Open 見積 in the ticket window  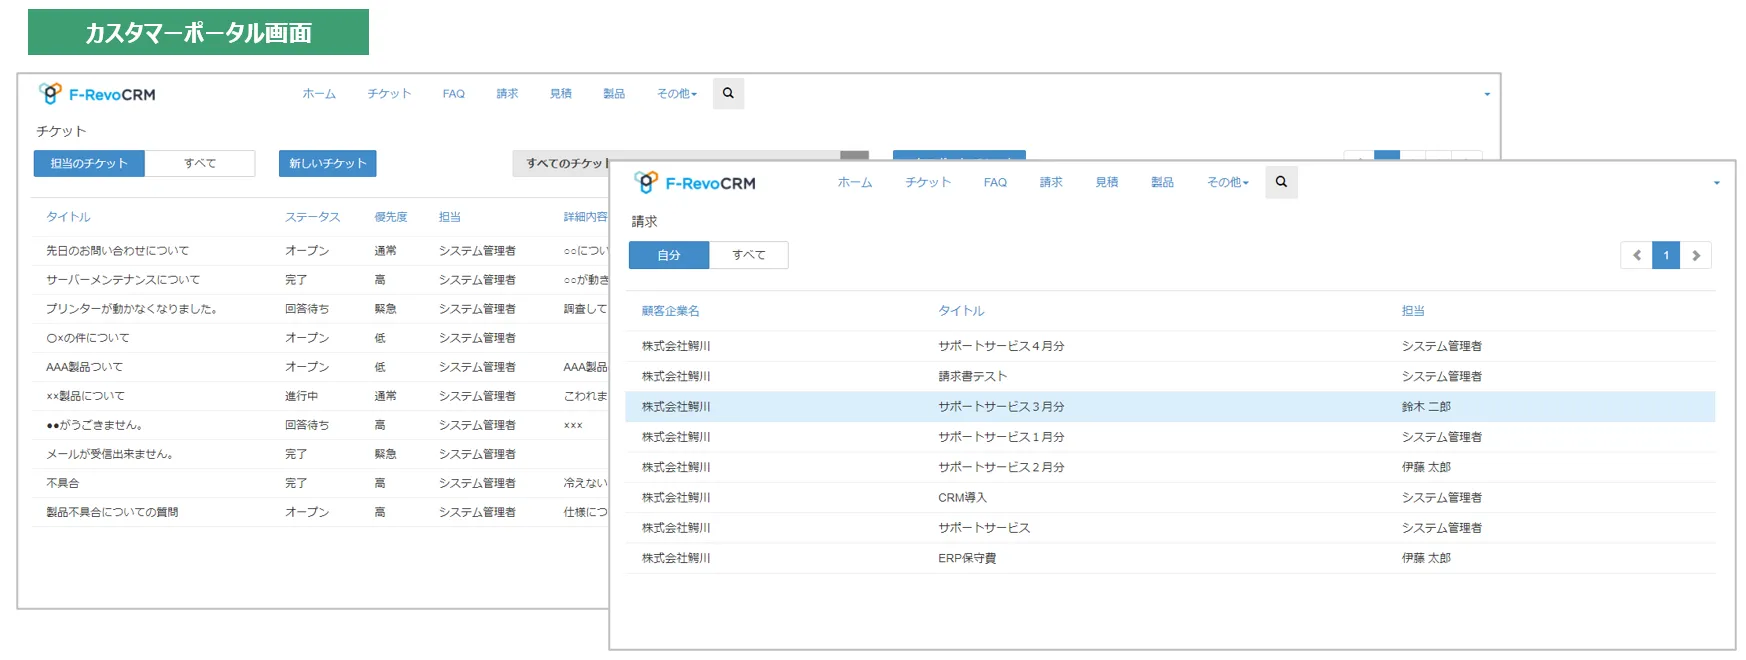pyautogui.click(x=561, y=94)
